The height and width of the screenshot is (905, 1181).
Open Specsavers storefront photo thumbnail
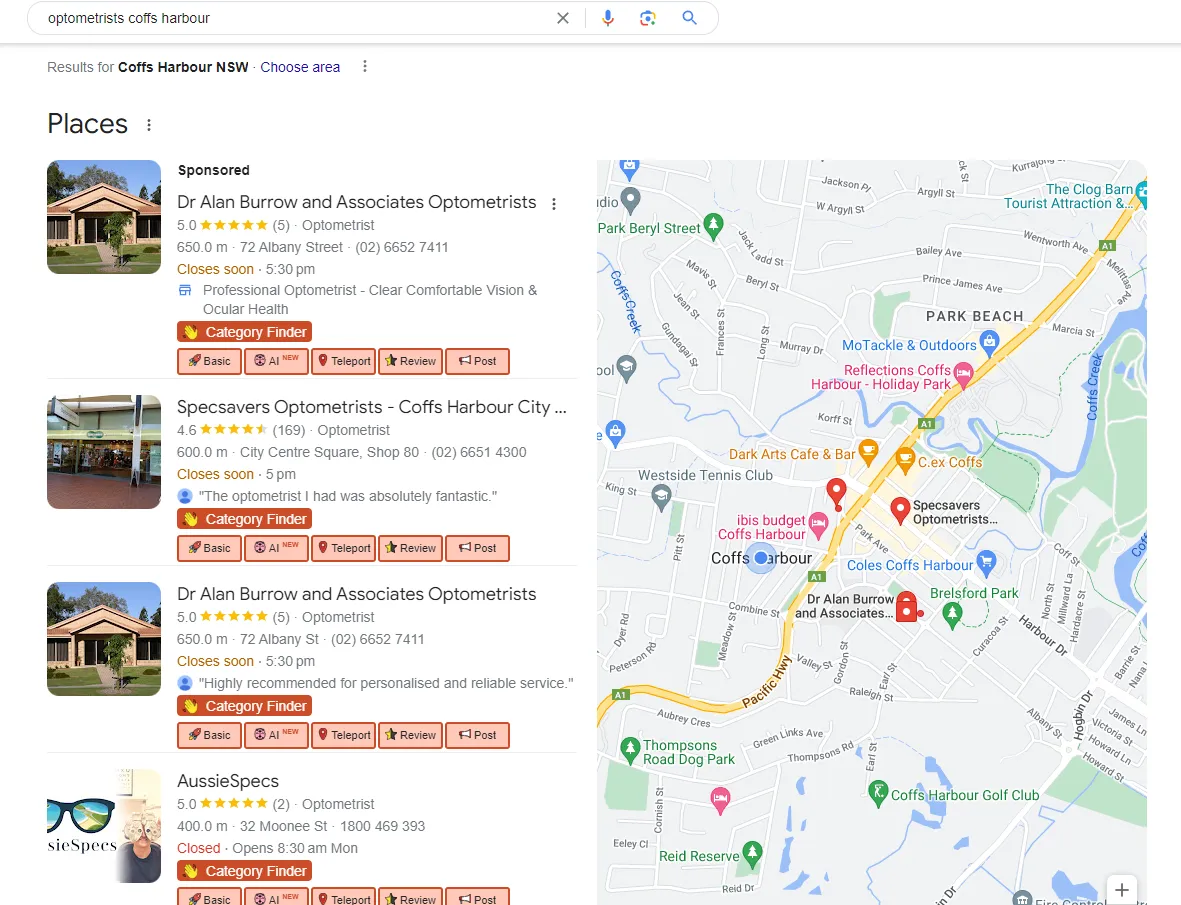tap(104, 452)
